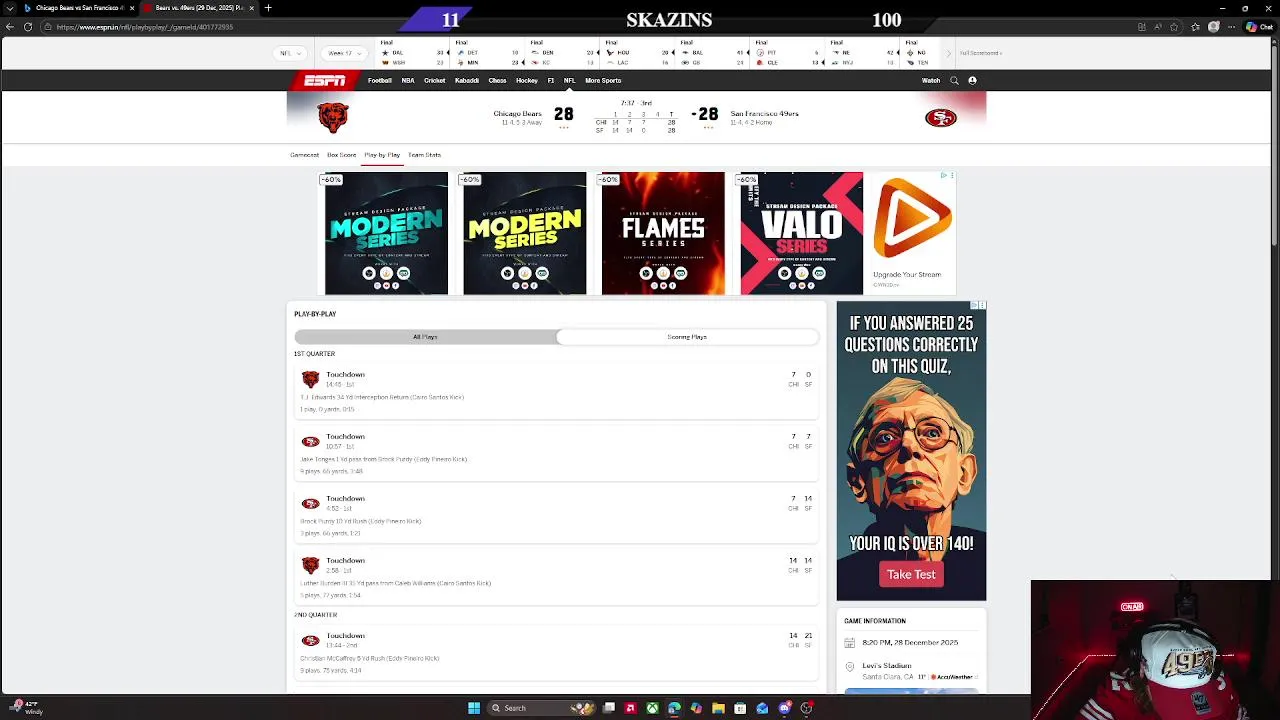
Task: Select the All Plays toggle
Action: (425, 337)
